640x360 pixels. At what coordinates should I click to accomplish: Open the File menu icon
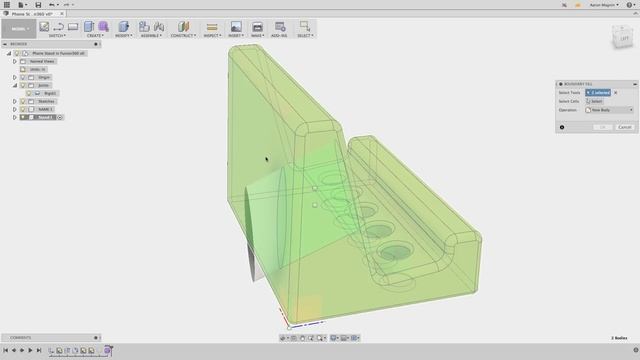(21, 5)
